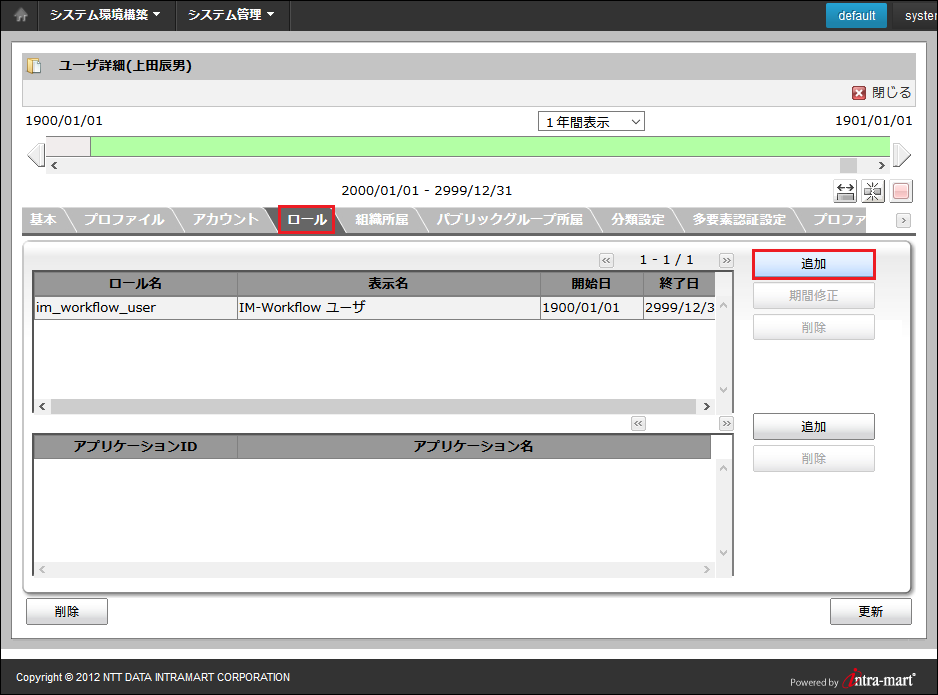This screenshot has width=938, height=695.
Task: Close the user detail via 閉じる
Action: 882,92
